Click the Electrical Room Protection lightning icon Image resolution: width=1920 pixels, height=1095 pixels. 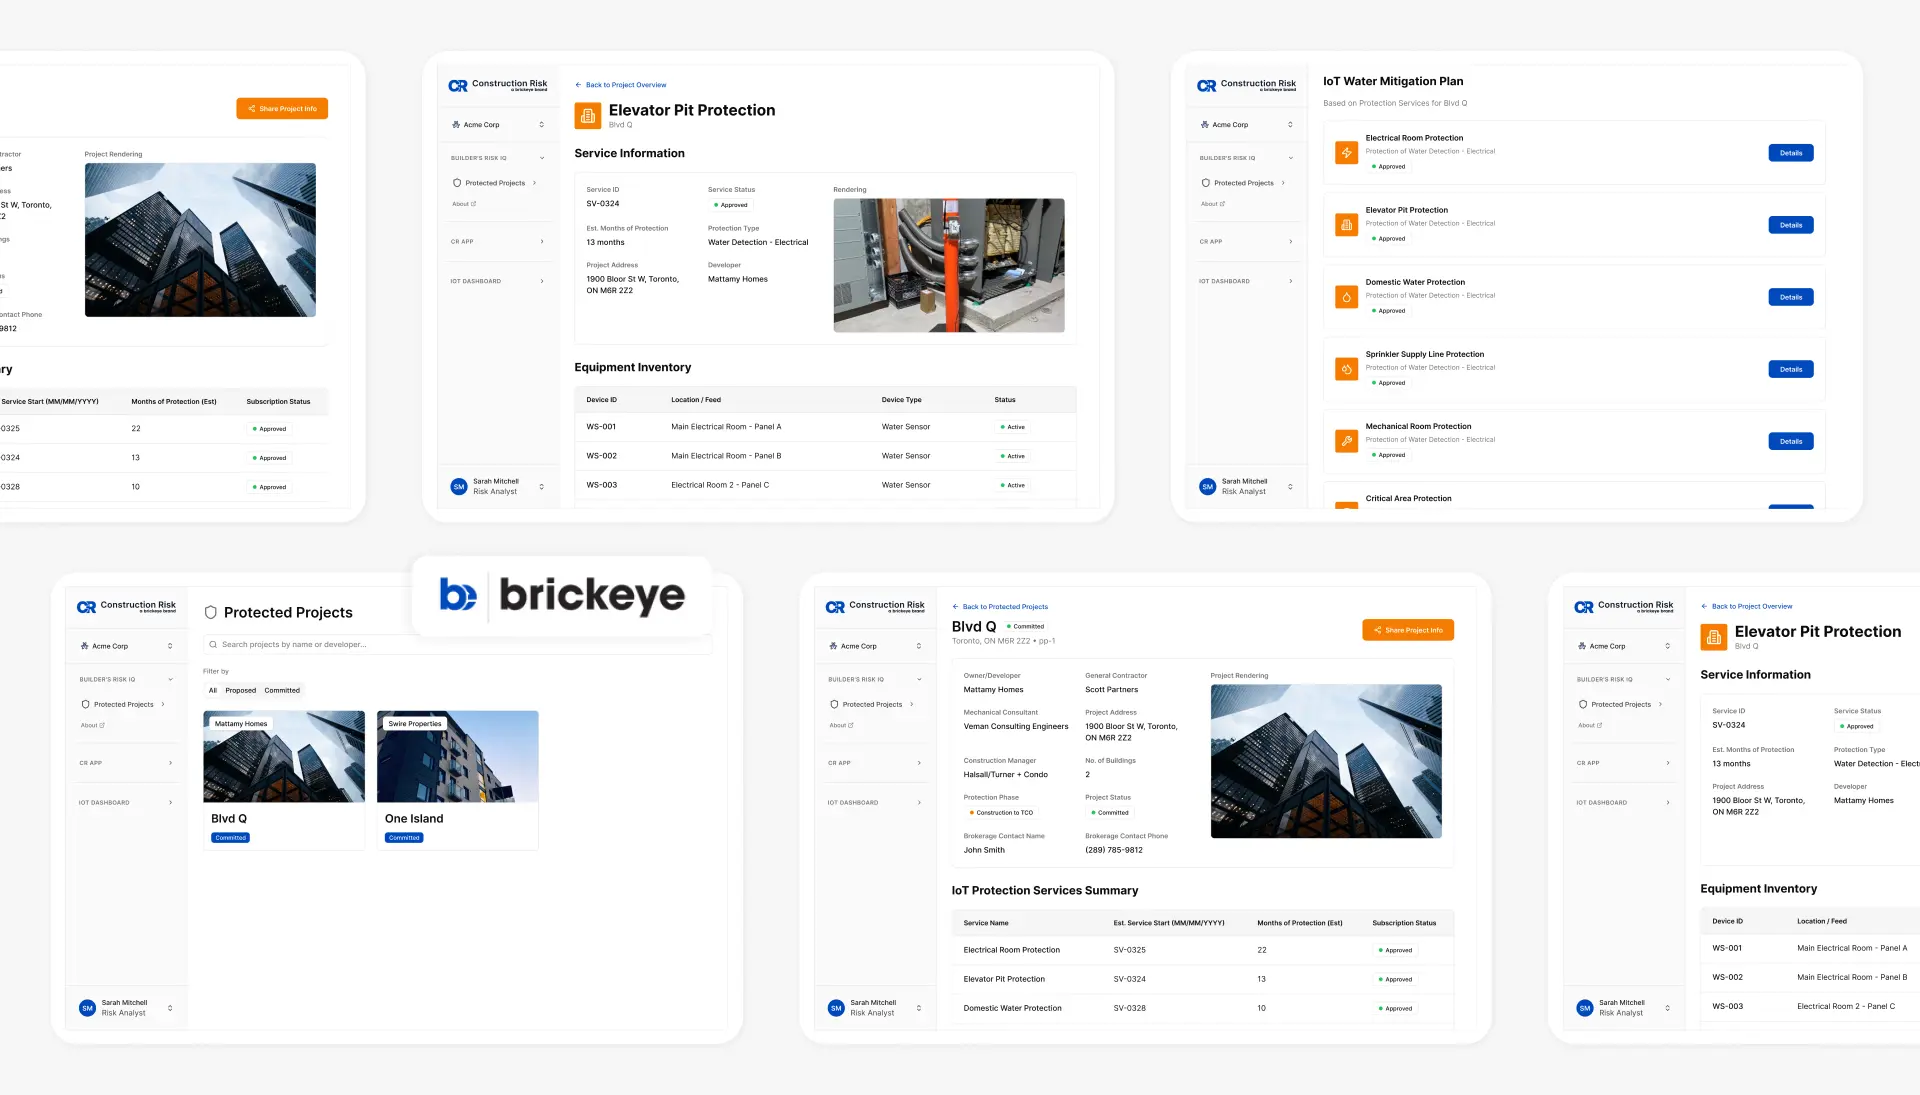coord(1346,153)
